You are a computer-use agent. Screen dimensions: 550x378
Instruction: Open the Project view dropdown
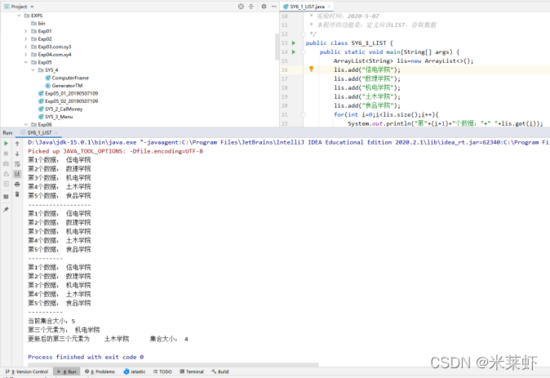[19, 6]
